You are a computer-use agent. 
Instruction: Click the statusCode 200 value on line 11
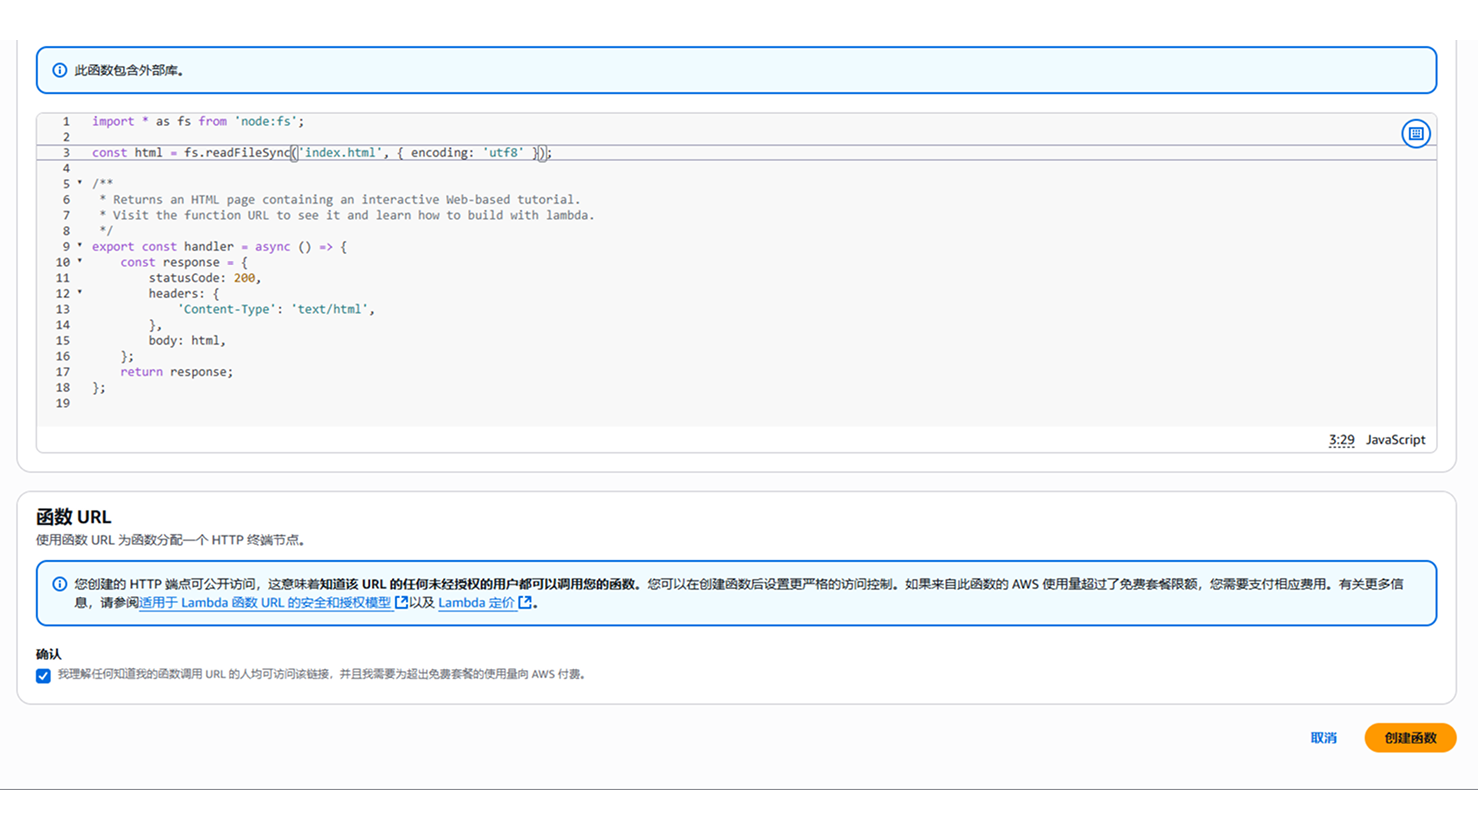coord(244,278)
